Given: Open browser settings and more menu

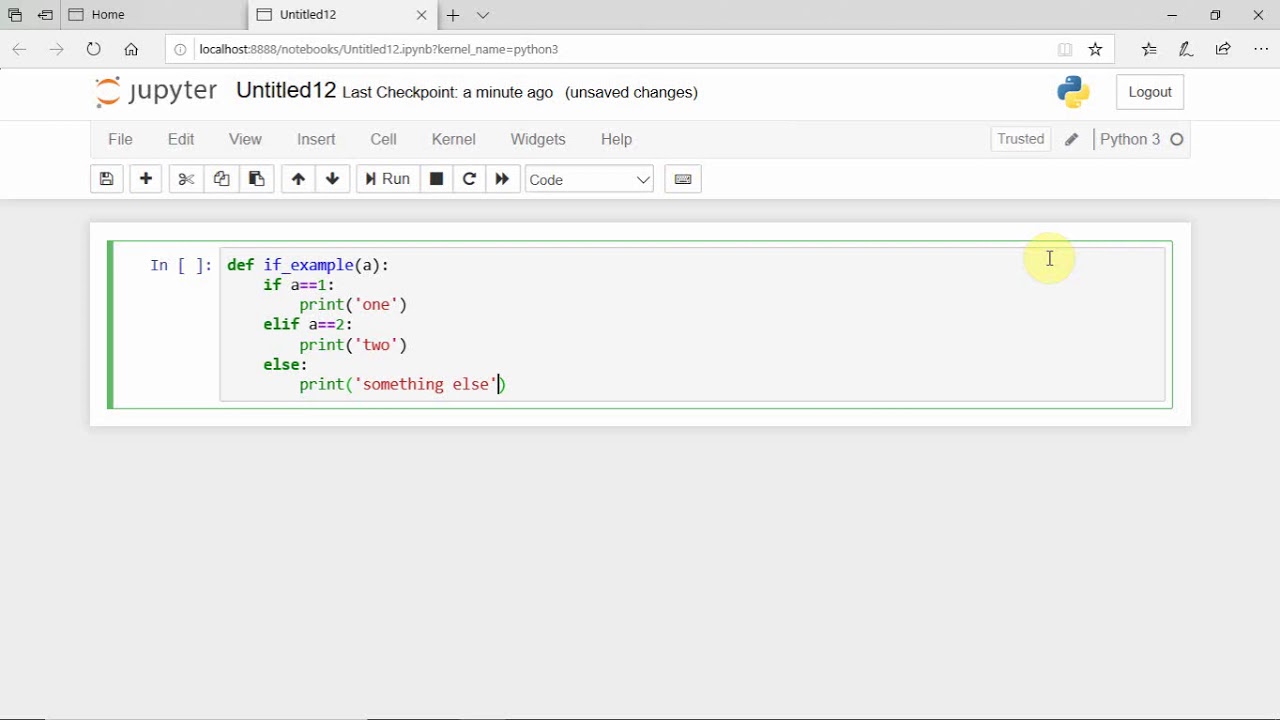Looking at the screenshot, I should click(x=1261, y=49).
